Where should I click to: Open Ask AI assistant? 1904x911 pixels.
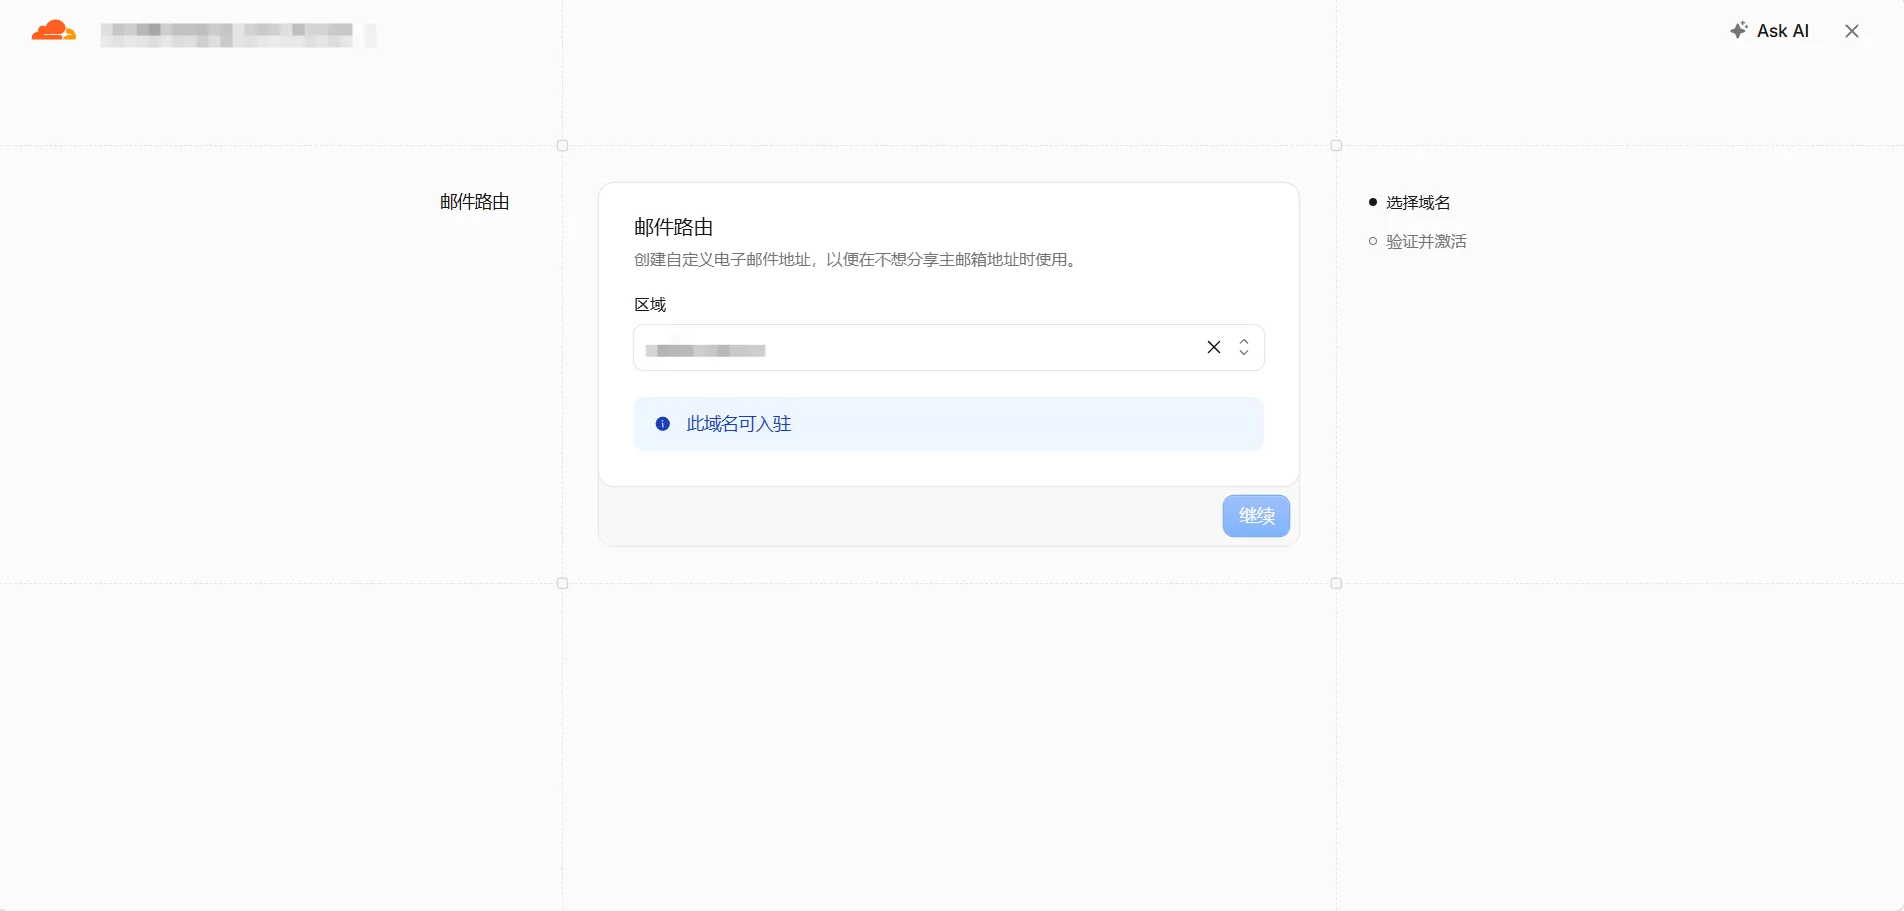(1770, 31)
